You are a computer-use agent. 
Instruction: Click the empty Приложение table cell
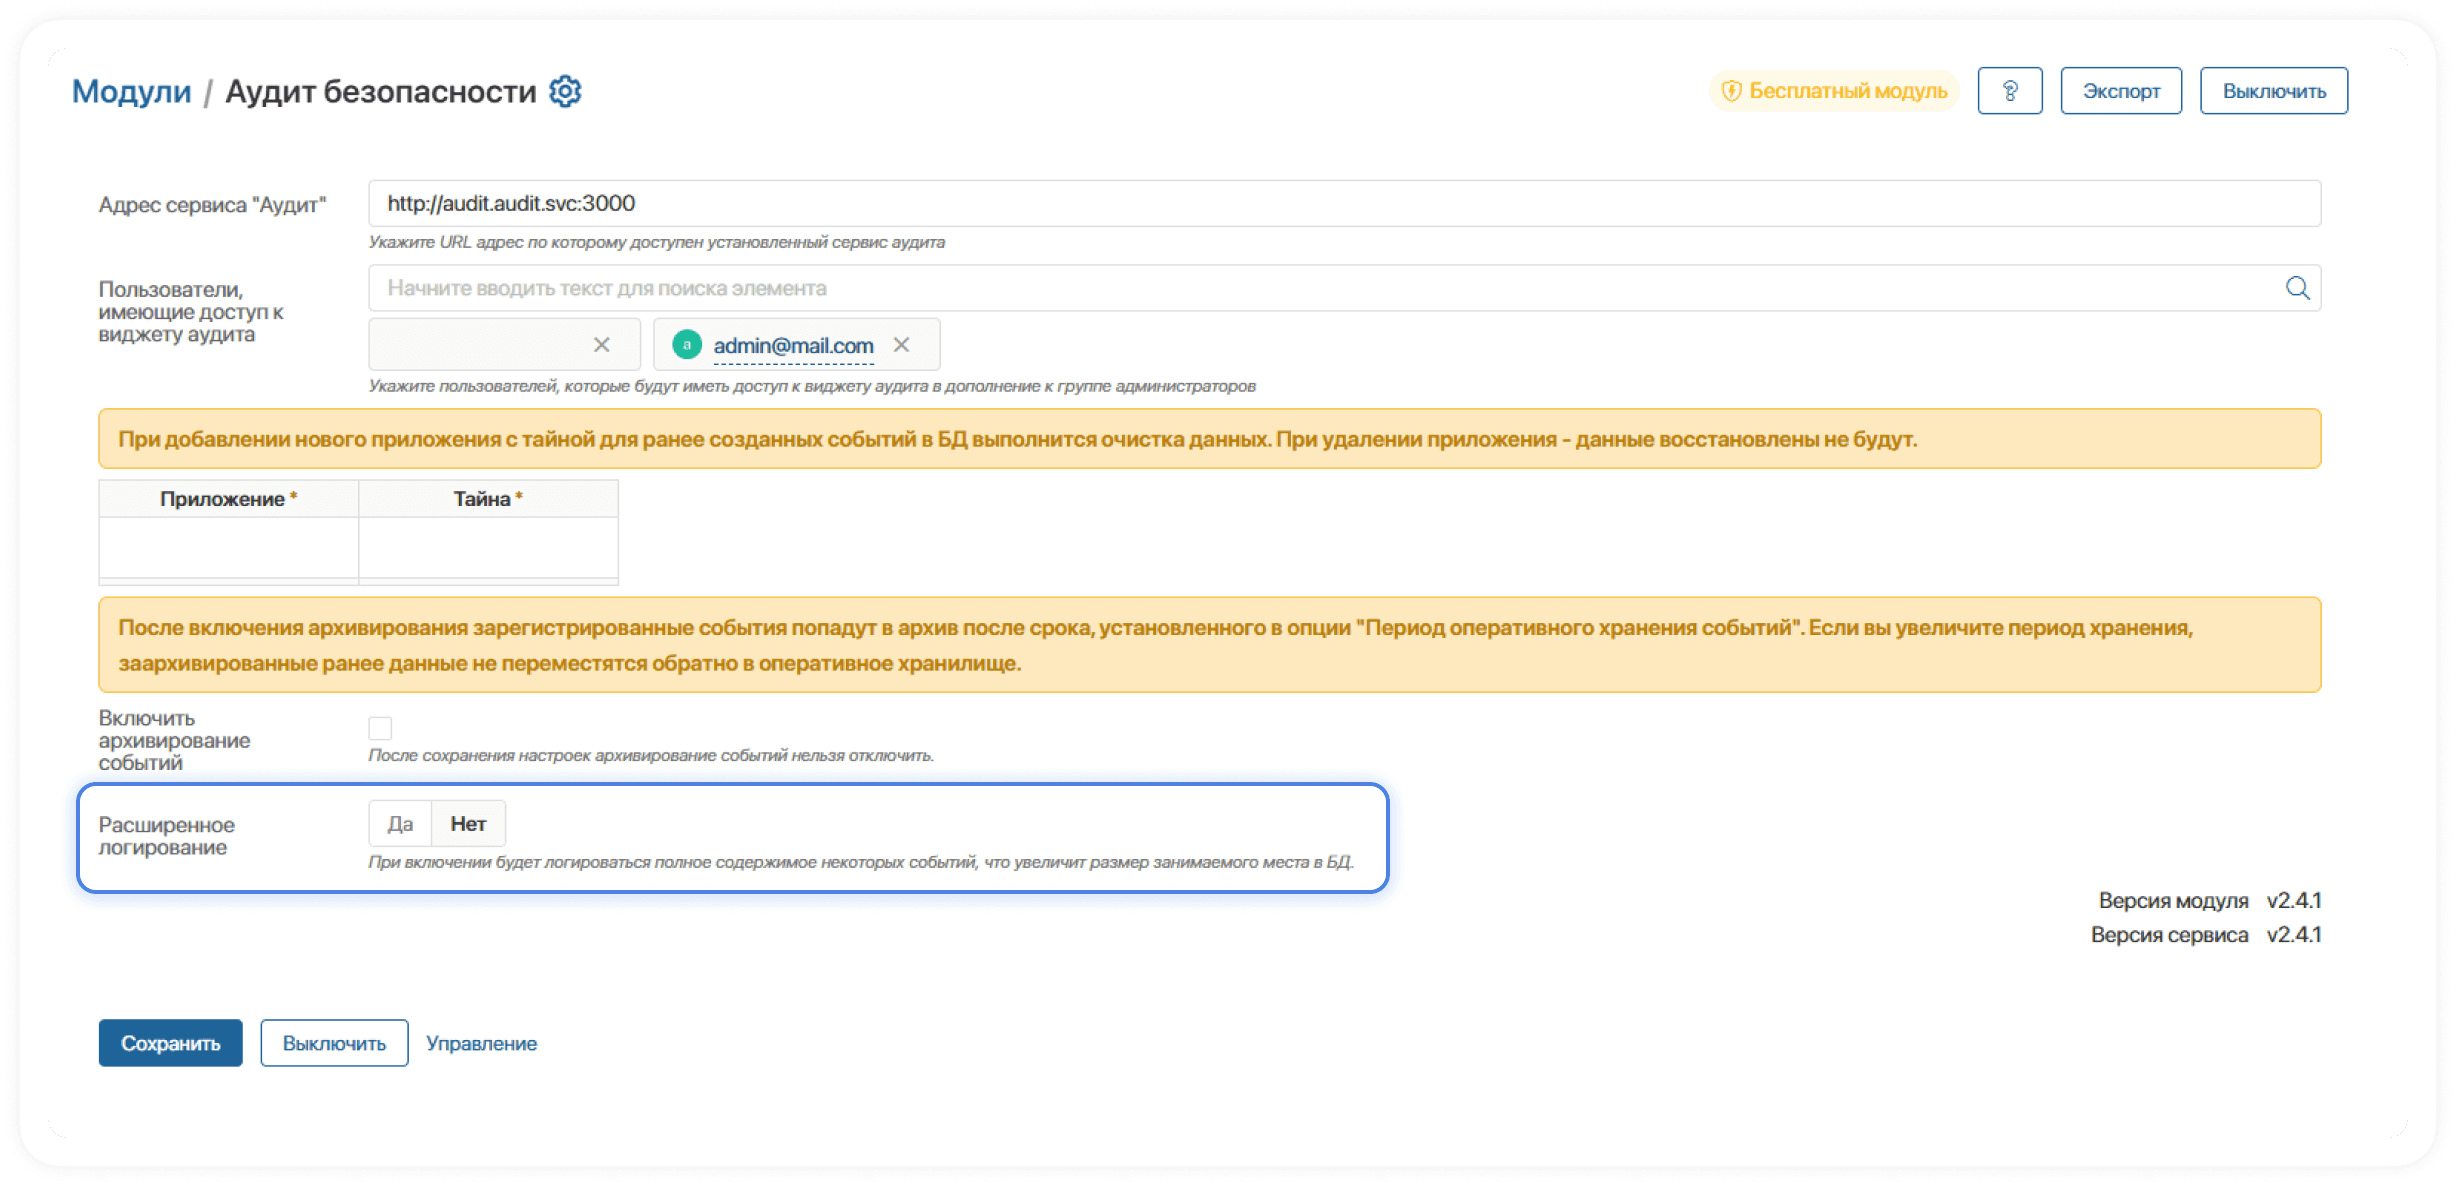pyautogui.click(x=228, y=547)
